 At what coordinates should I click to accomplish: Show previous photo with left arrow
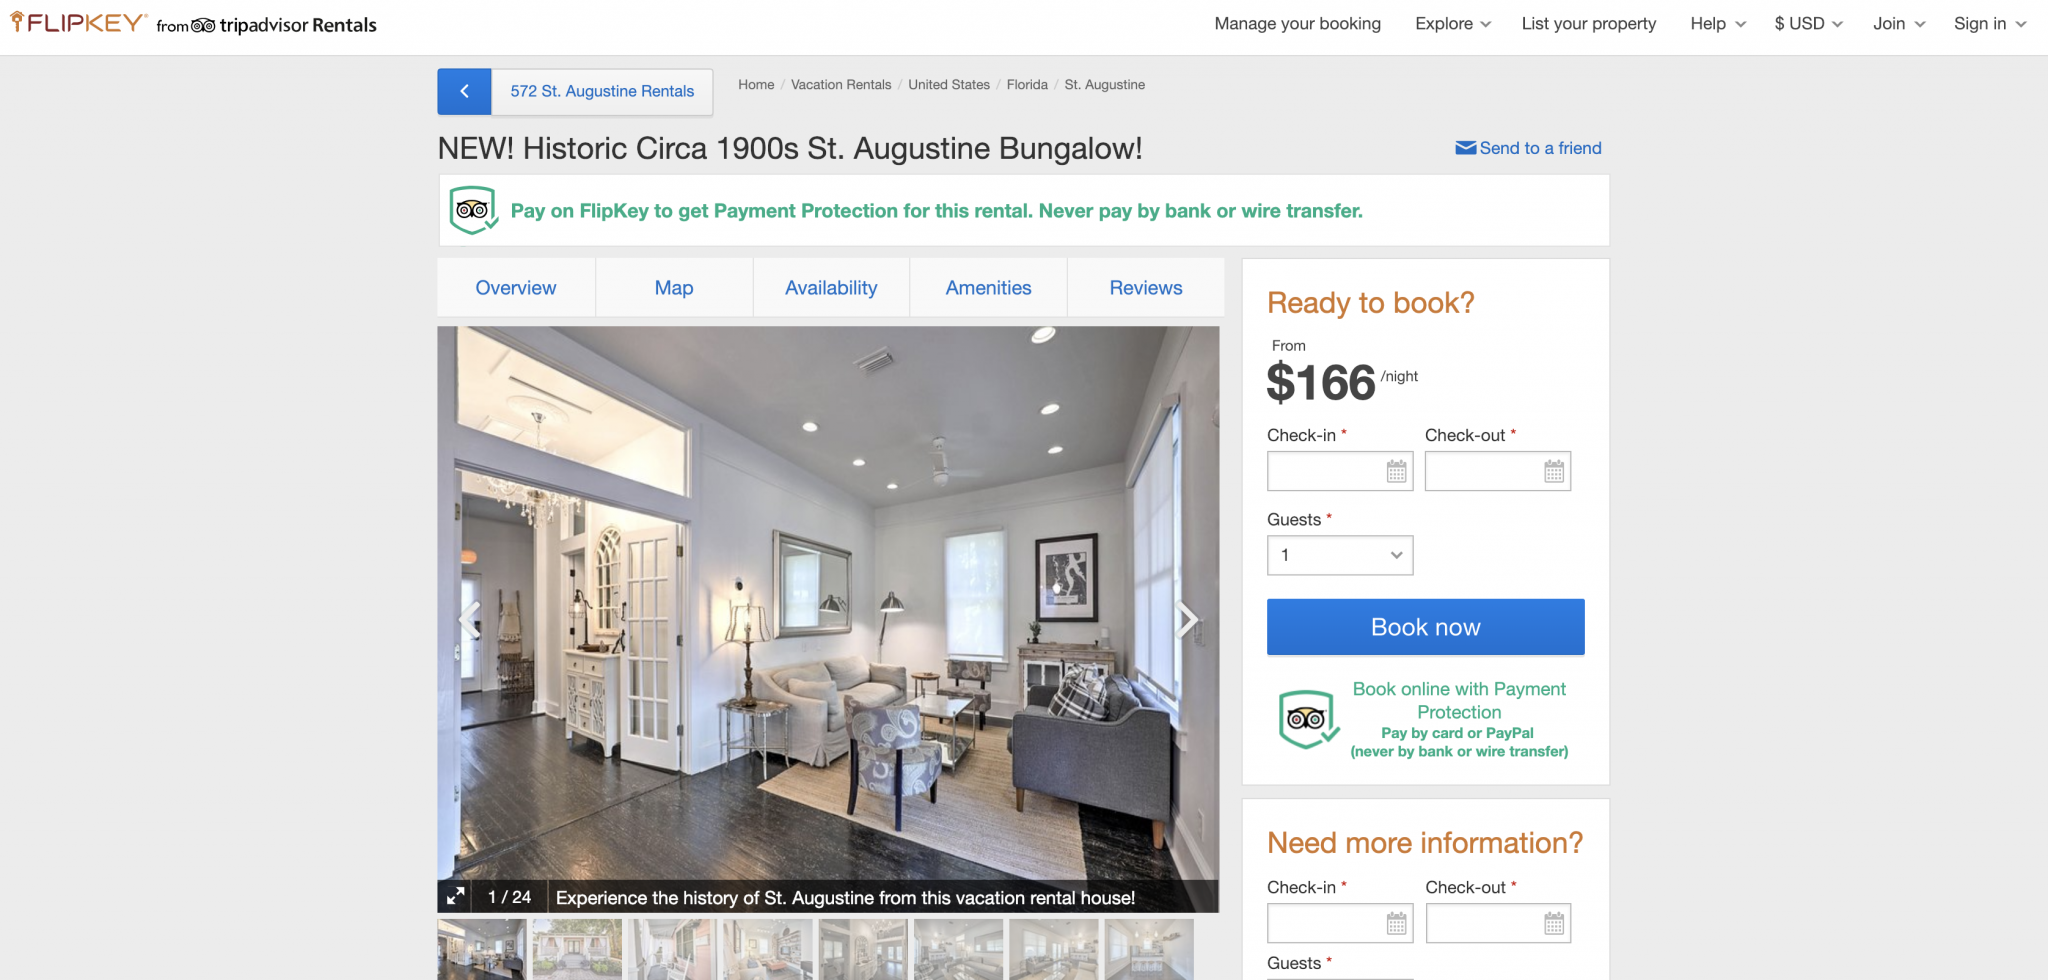469,620
